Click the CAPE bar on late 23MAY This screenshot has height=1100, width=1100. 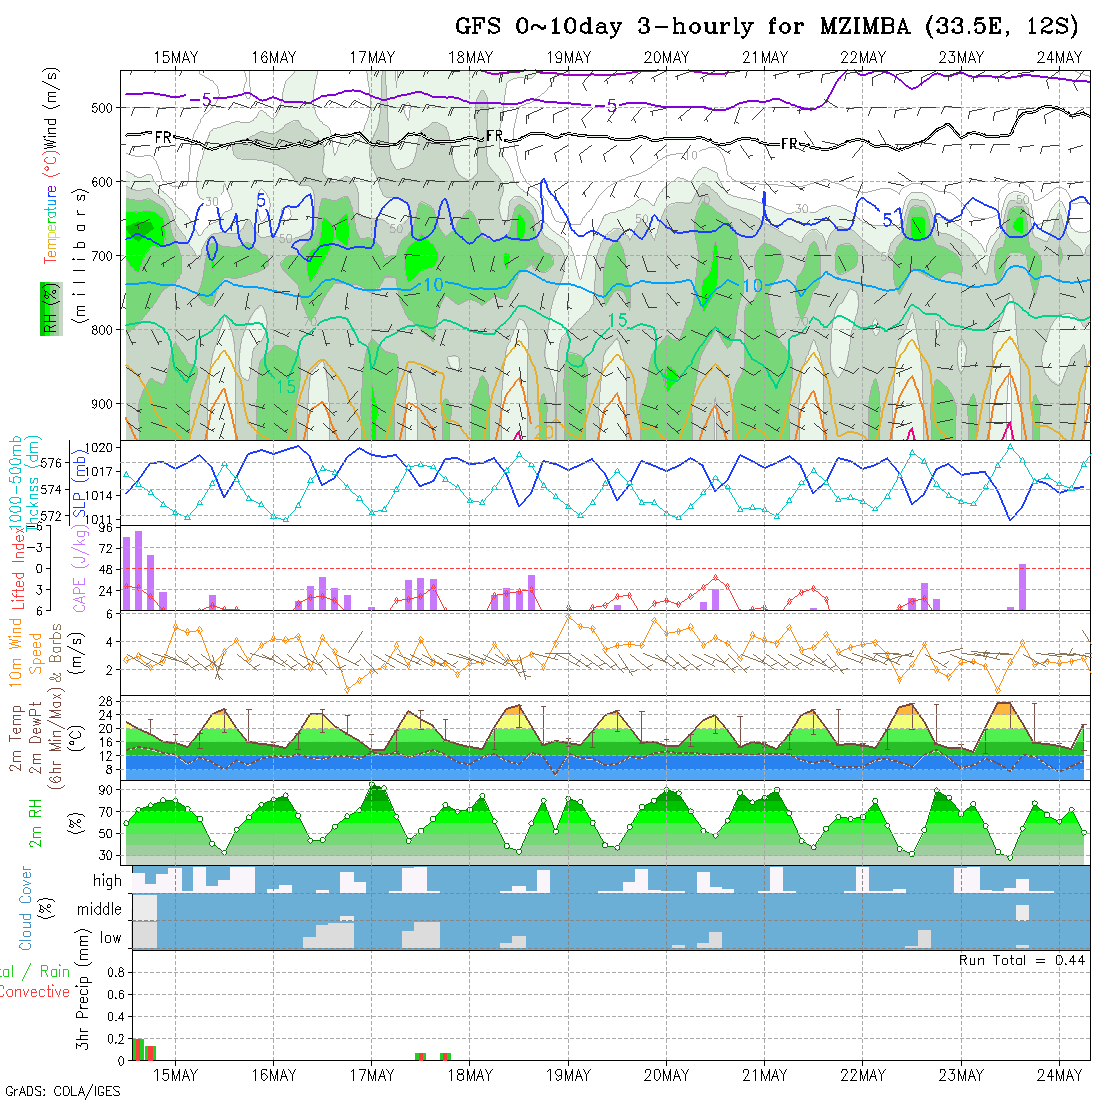coord(1023,587)
